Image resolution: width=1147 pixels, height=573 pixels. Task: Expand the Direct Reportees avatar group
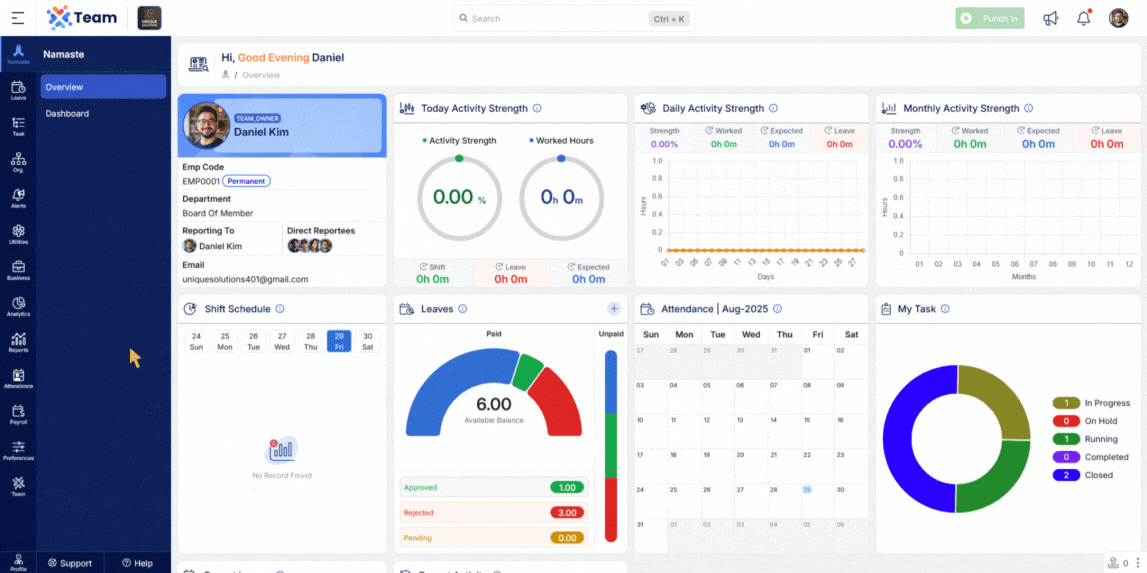click(309, 246)
